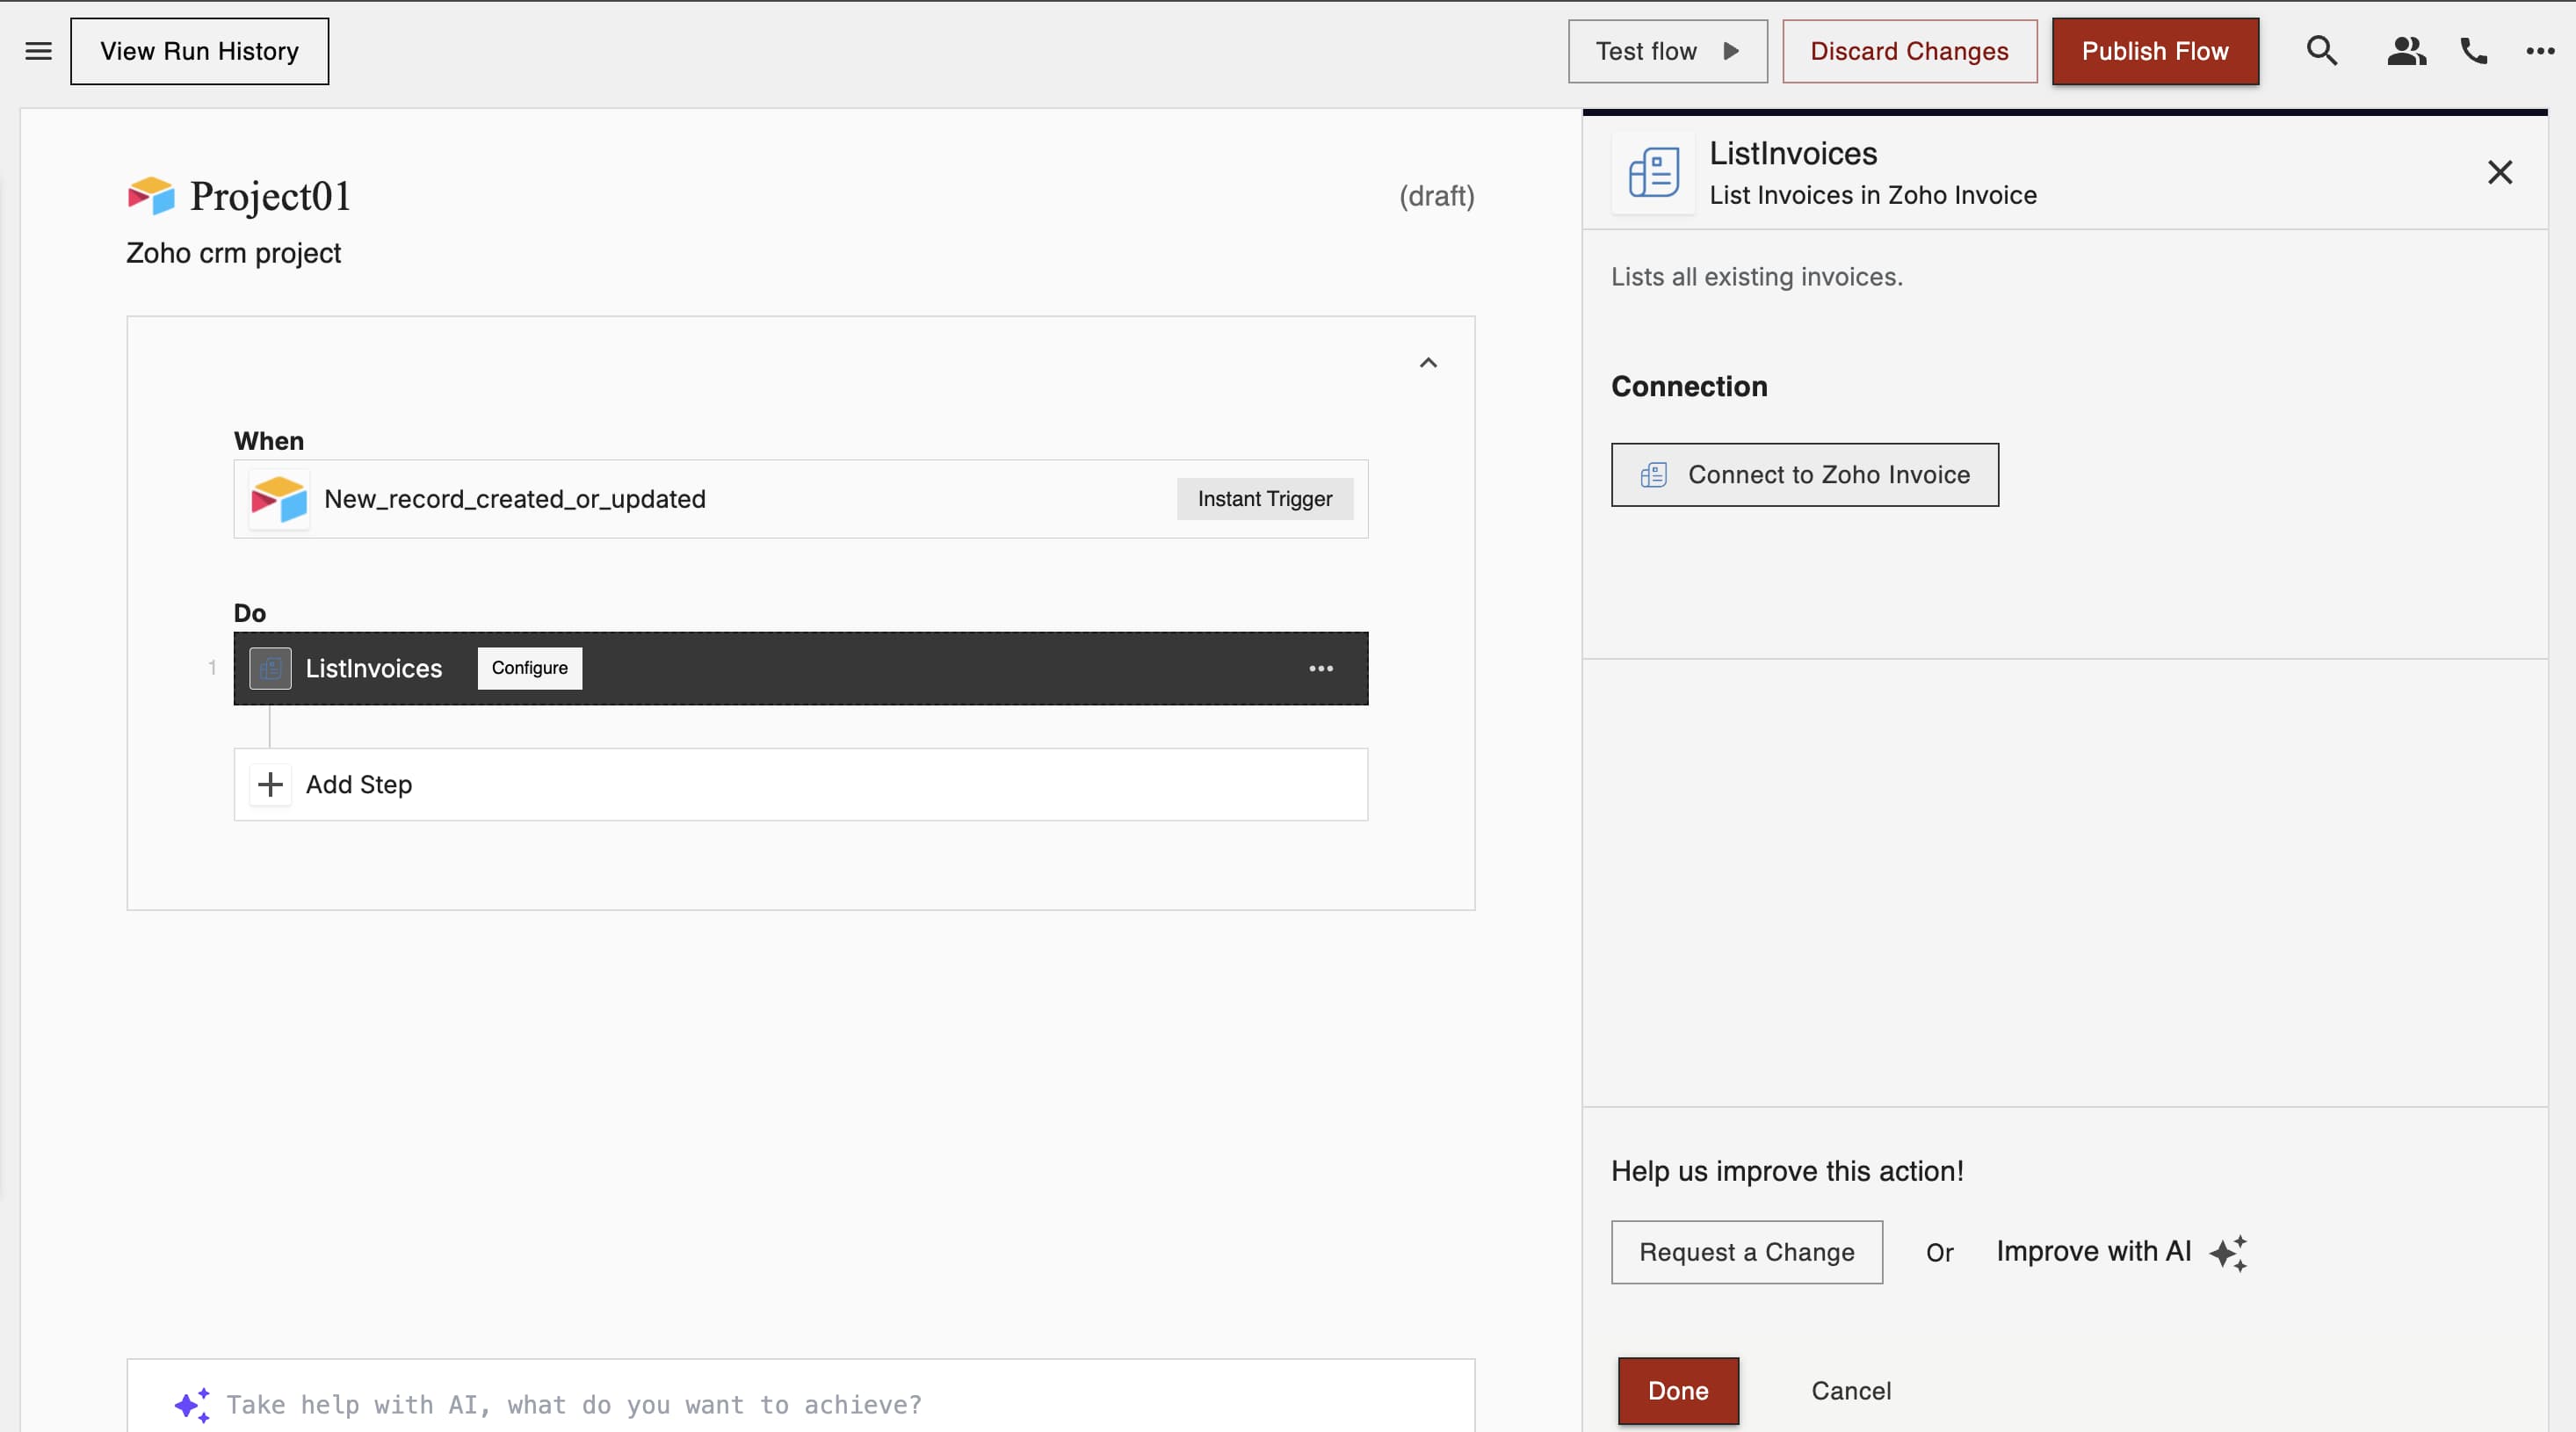
Task: Edit the Project01 flow title
Action: (x=271, y=196)
